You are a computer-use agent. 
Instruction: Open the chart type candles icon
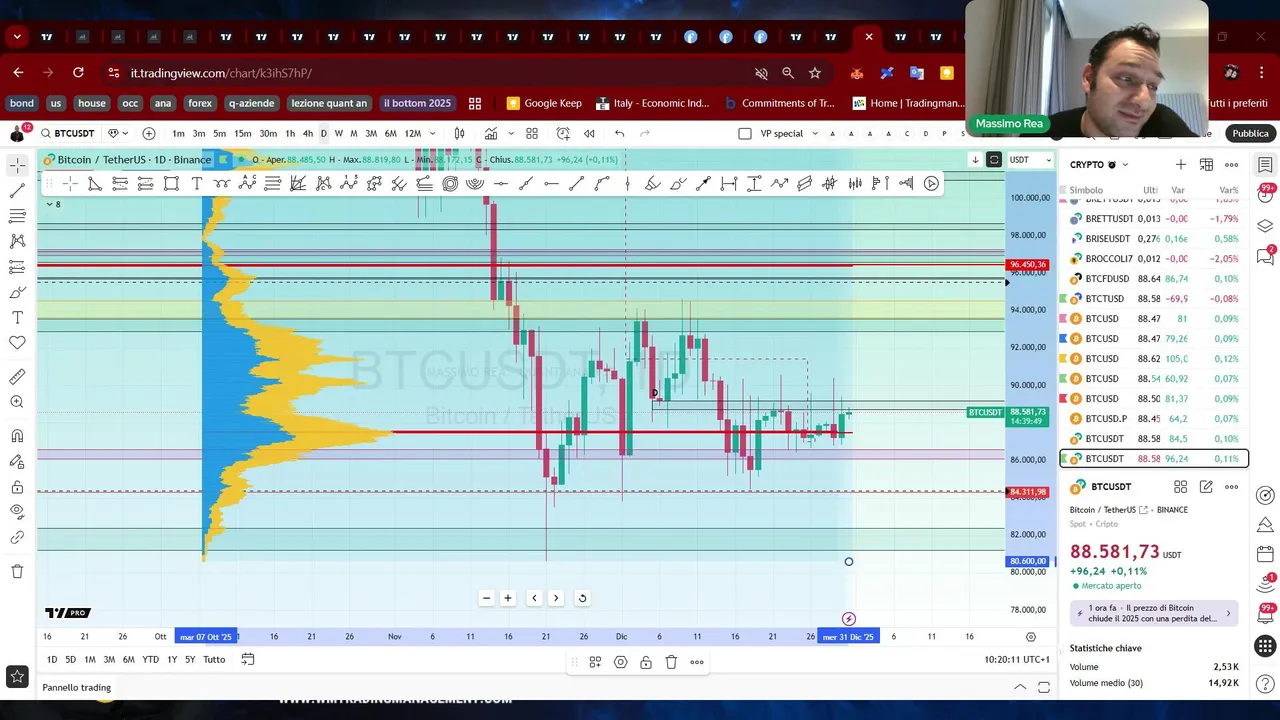[x=459, y=134]
